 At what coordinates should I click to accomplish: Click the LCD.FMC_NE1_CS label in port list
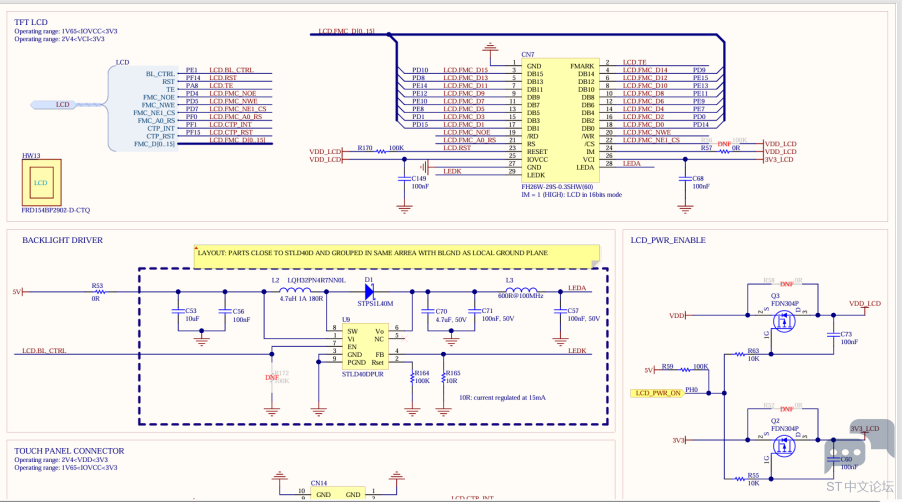[238, 109]
